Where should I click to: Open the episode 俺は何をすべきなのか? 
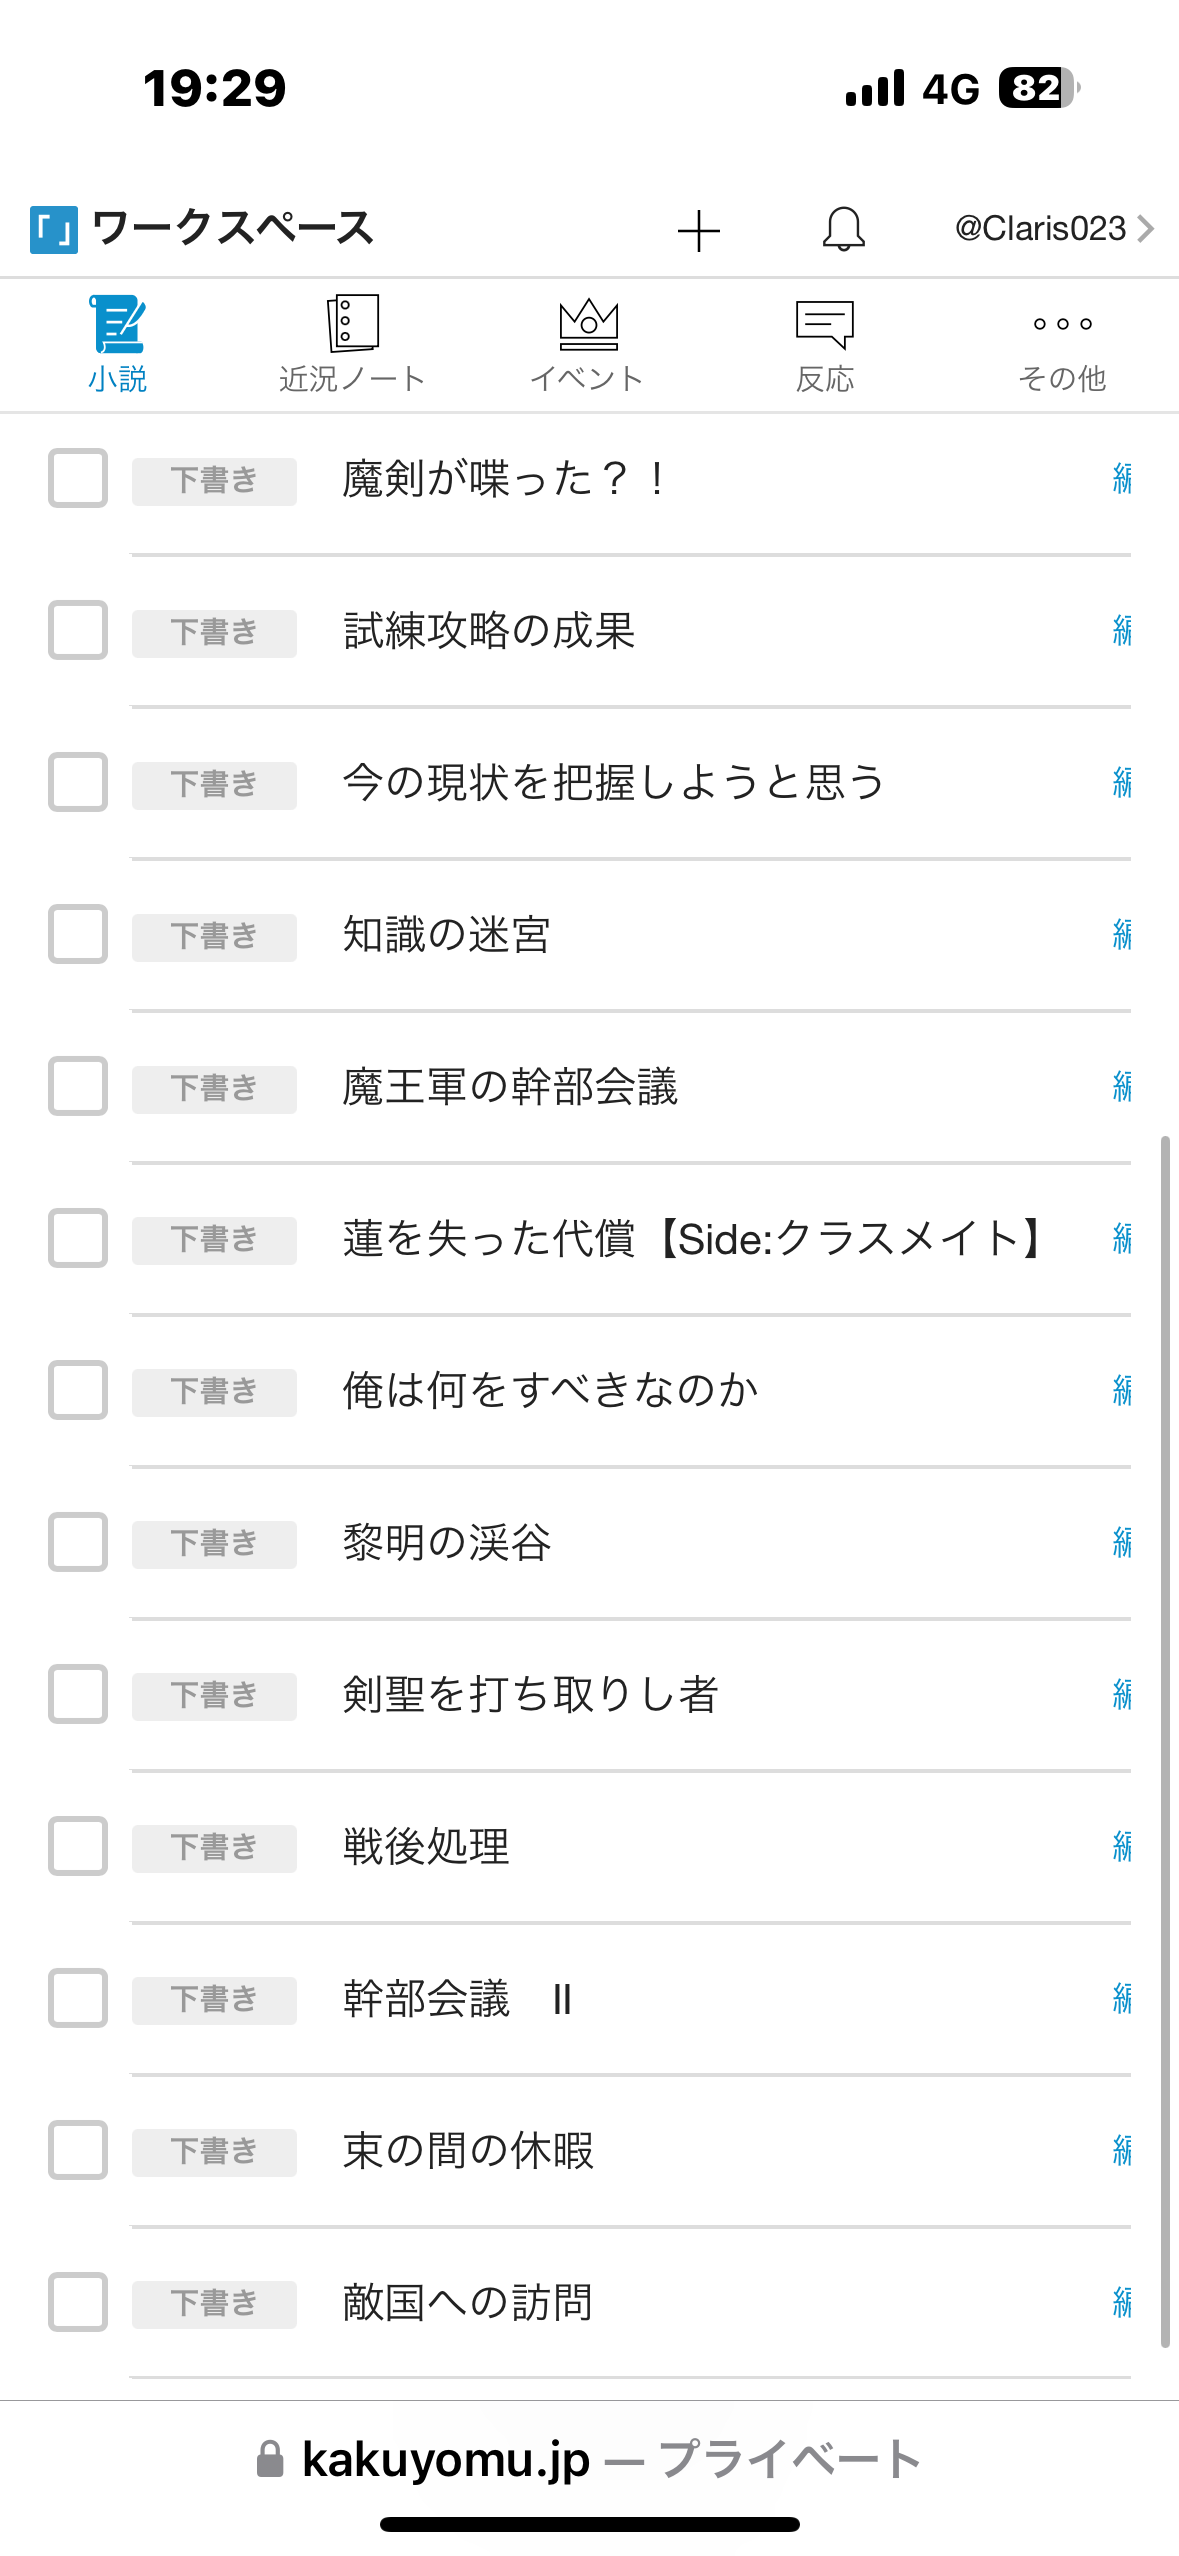[x=550, y=1390]
